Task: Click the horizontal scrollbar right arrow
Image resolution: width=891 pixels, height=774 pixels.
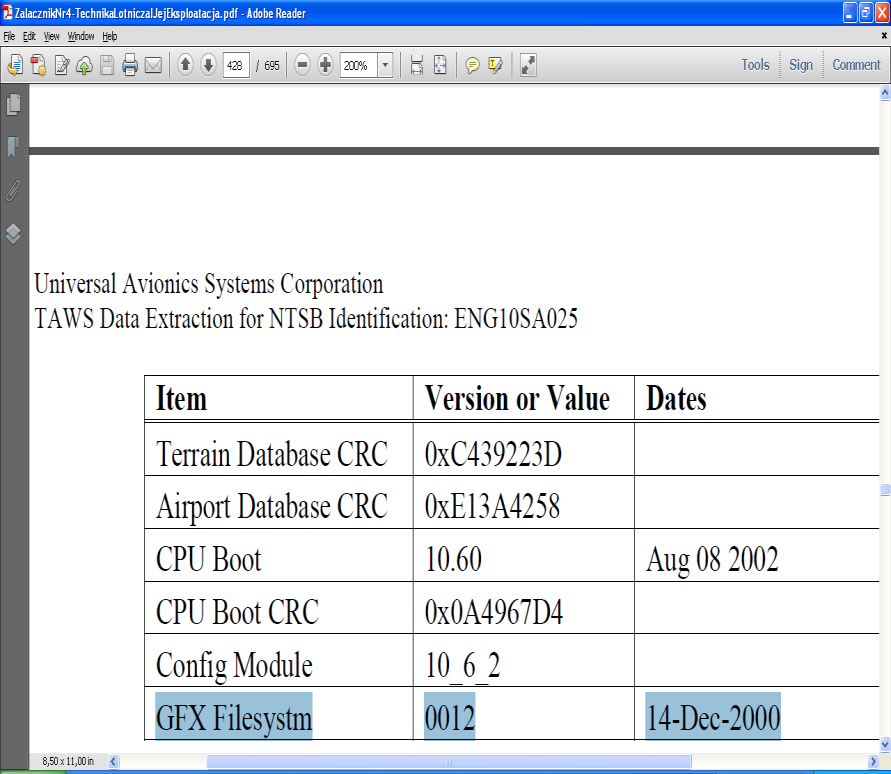Action: [x=873, y=761]
